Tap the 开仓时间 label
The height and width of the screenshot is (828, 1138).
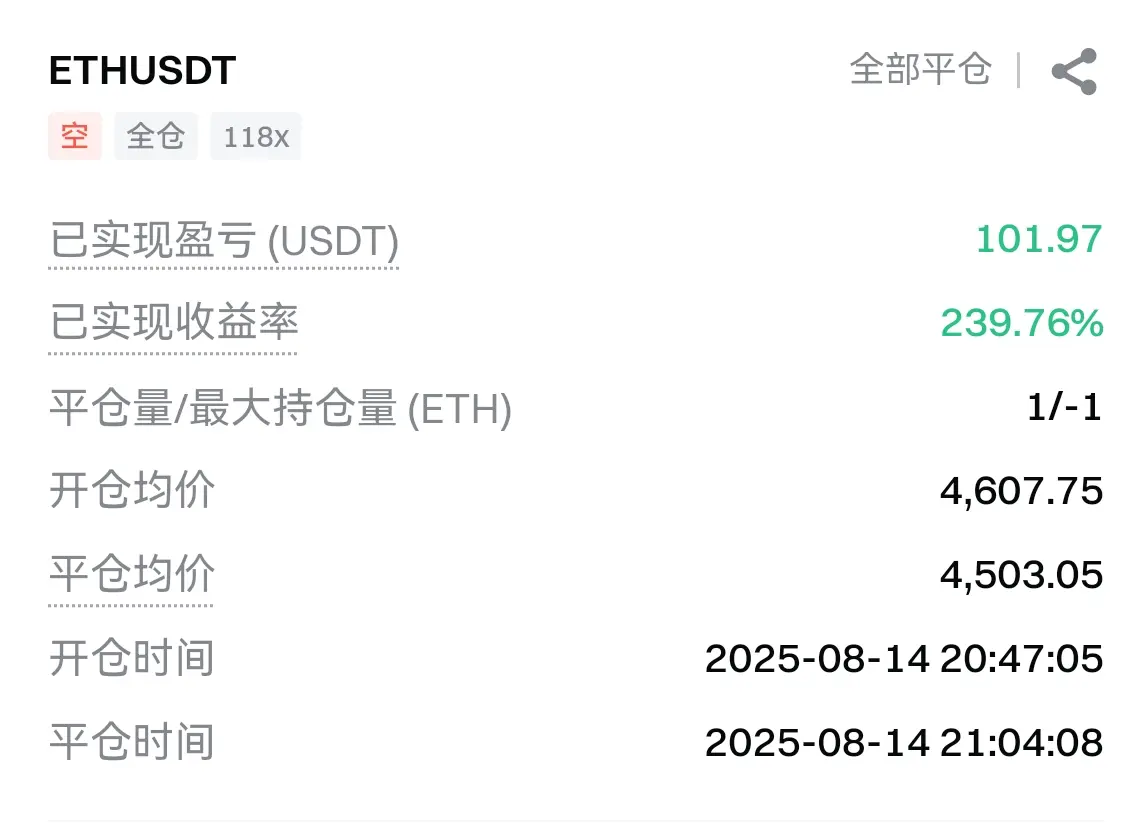[x=131, y=658]
